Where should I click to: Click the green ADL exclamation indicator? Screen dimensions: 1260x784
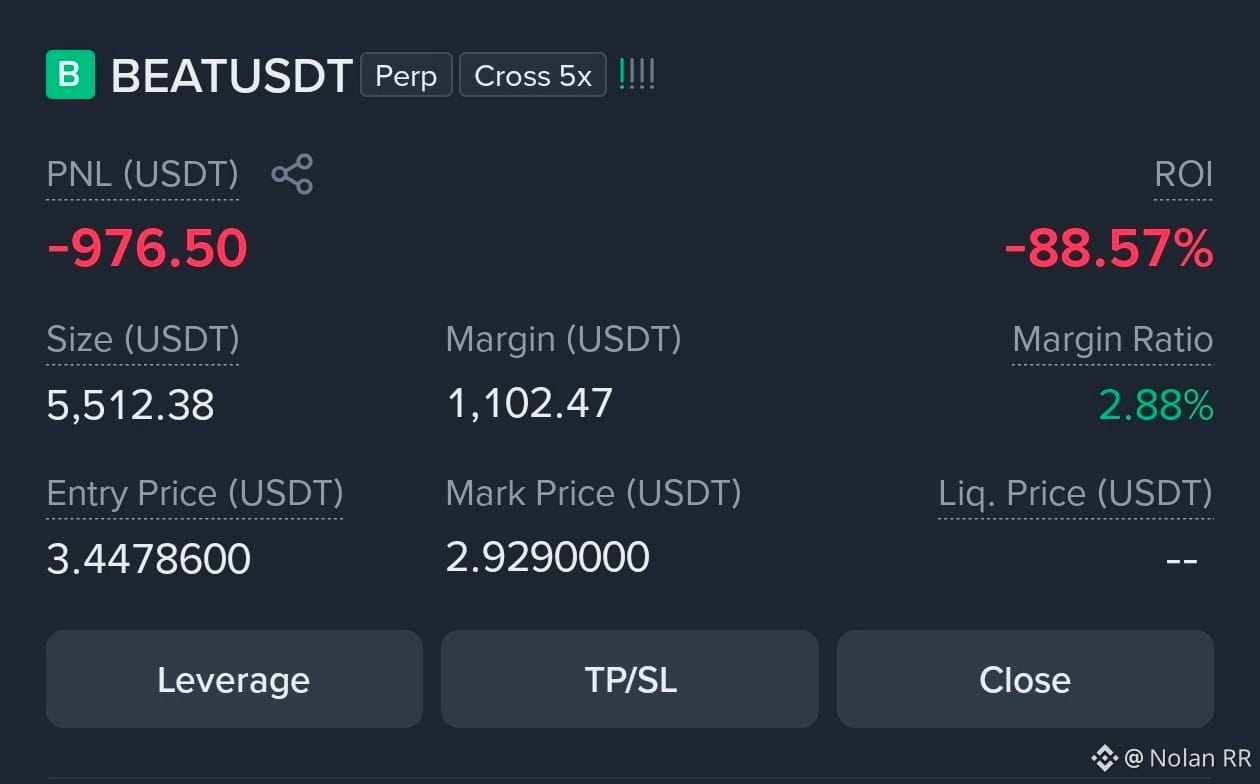pyautogui.click(x=637, y=75)
